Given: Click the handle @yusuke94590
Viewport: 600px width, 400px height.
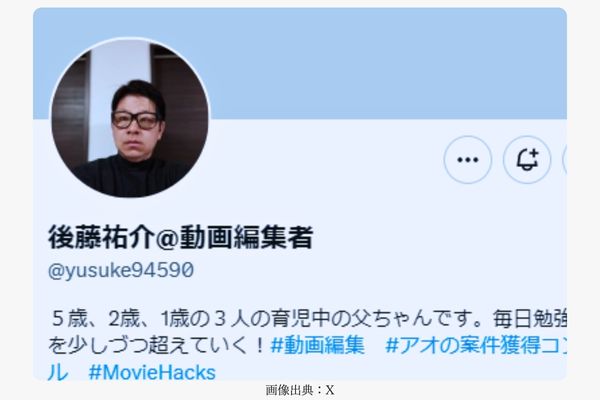Looking at the screenshot, I should pyautogui.click(x=121, y=270).
